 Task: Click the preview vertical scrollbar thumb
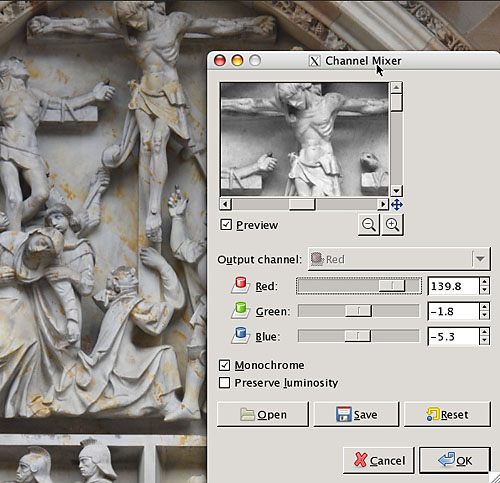[x=396, y=102]
